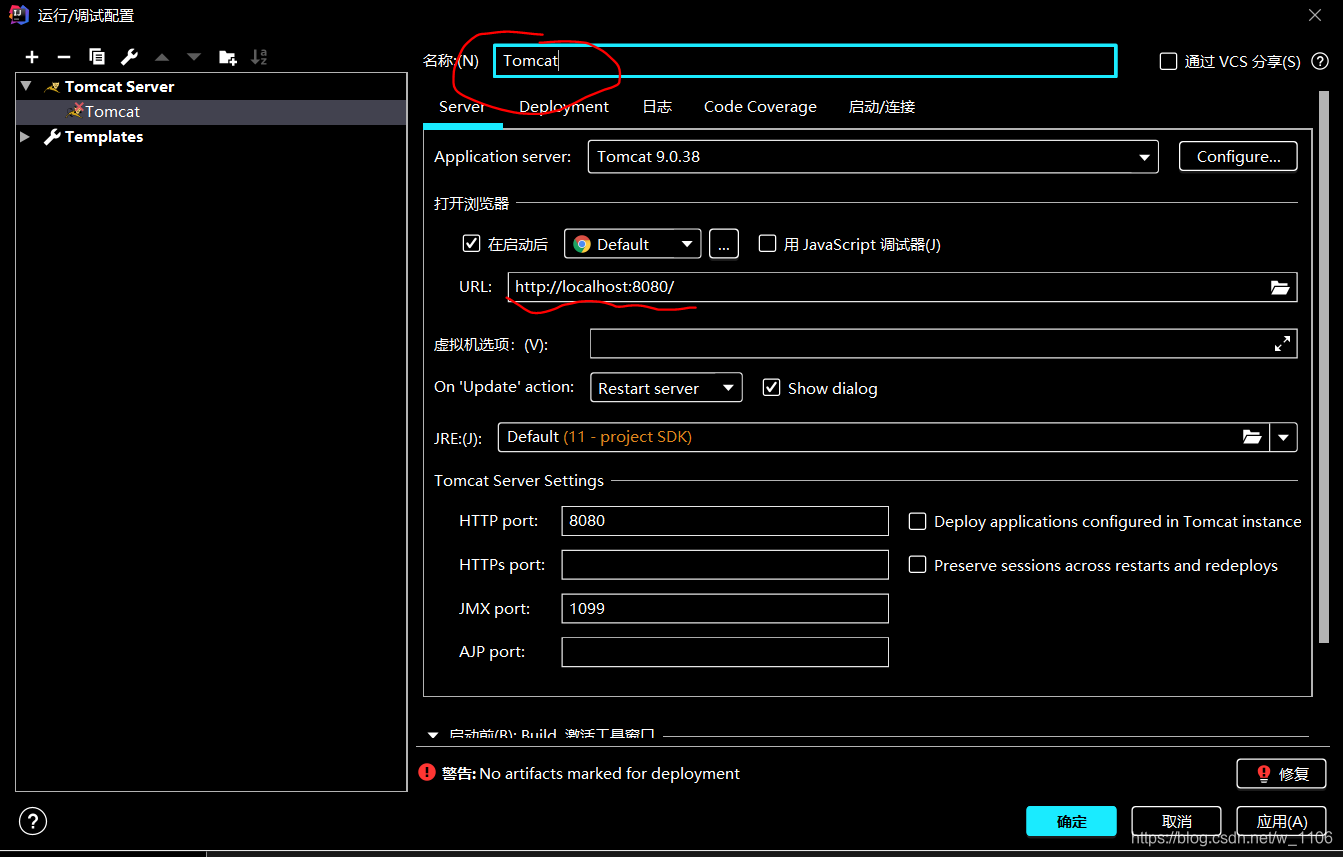Remove configuration with minus icon
The width and height of the screenshot is (1343, 857).
point(64,57)
